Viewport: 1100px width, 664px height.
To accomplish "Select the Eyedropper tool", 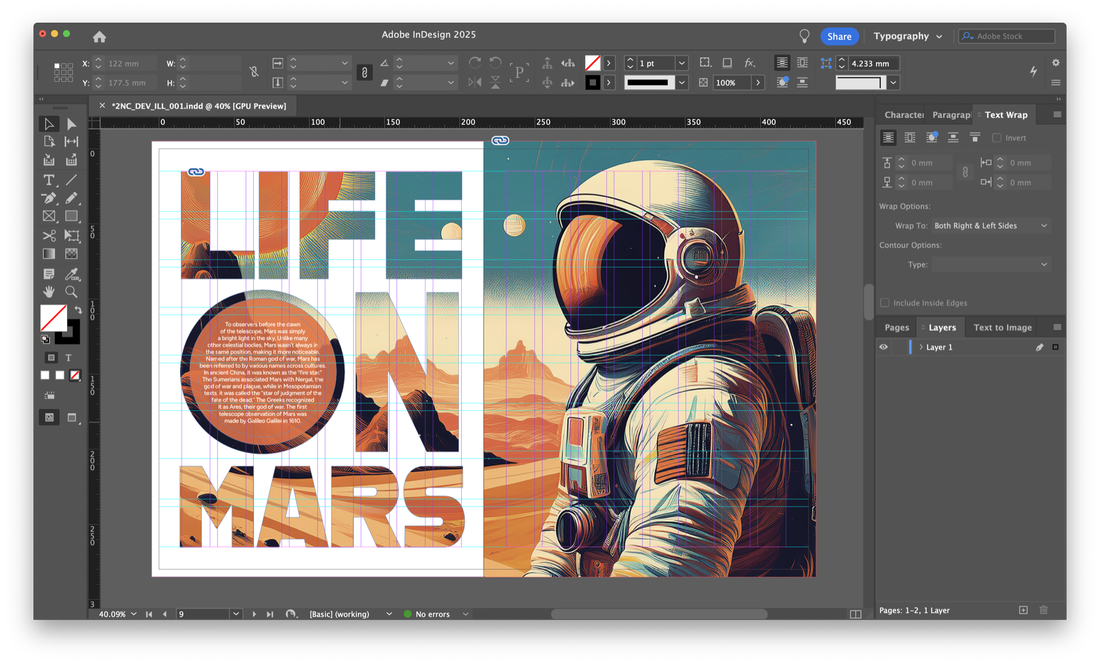I will [x=72, y=273].
